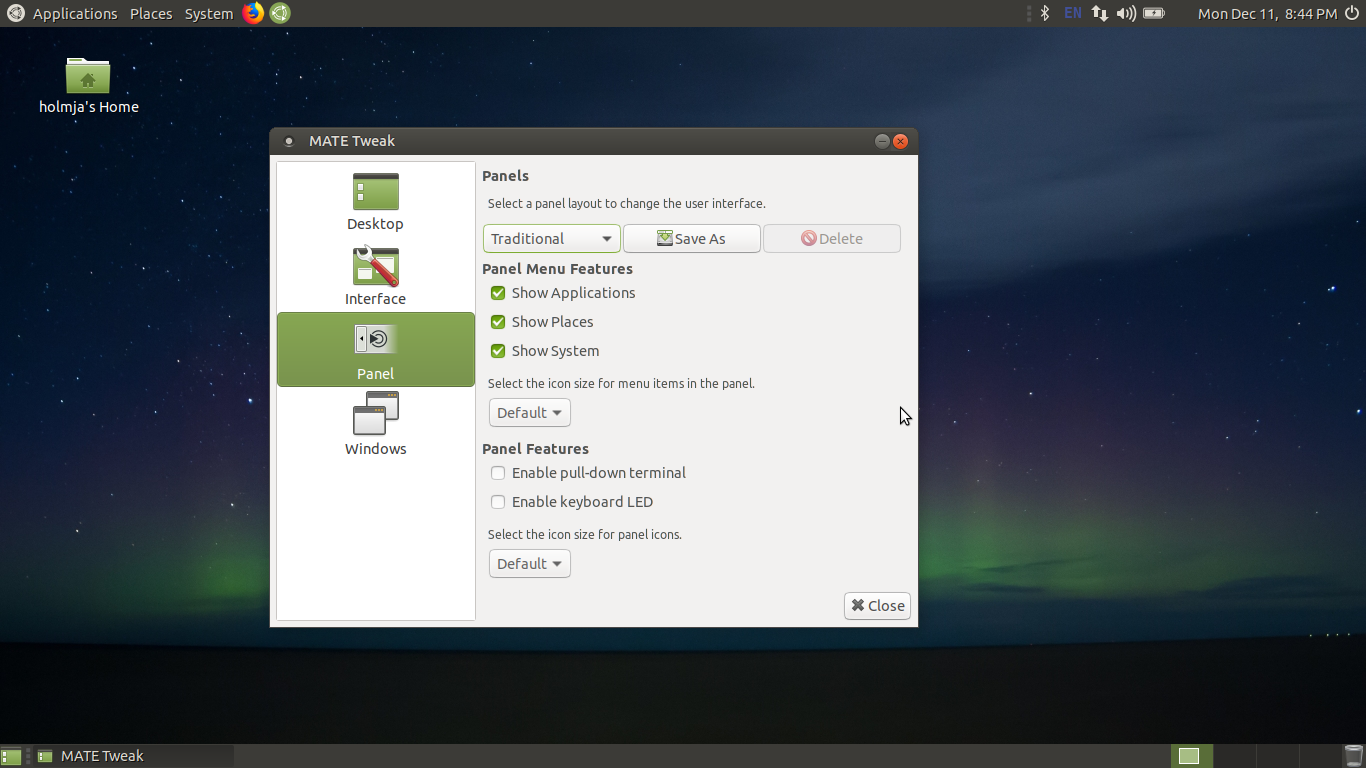Click Show Desktop icon in bottom panel
The height and width of the screenshot is (768, 1366).
(11, 756)
